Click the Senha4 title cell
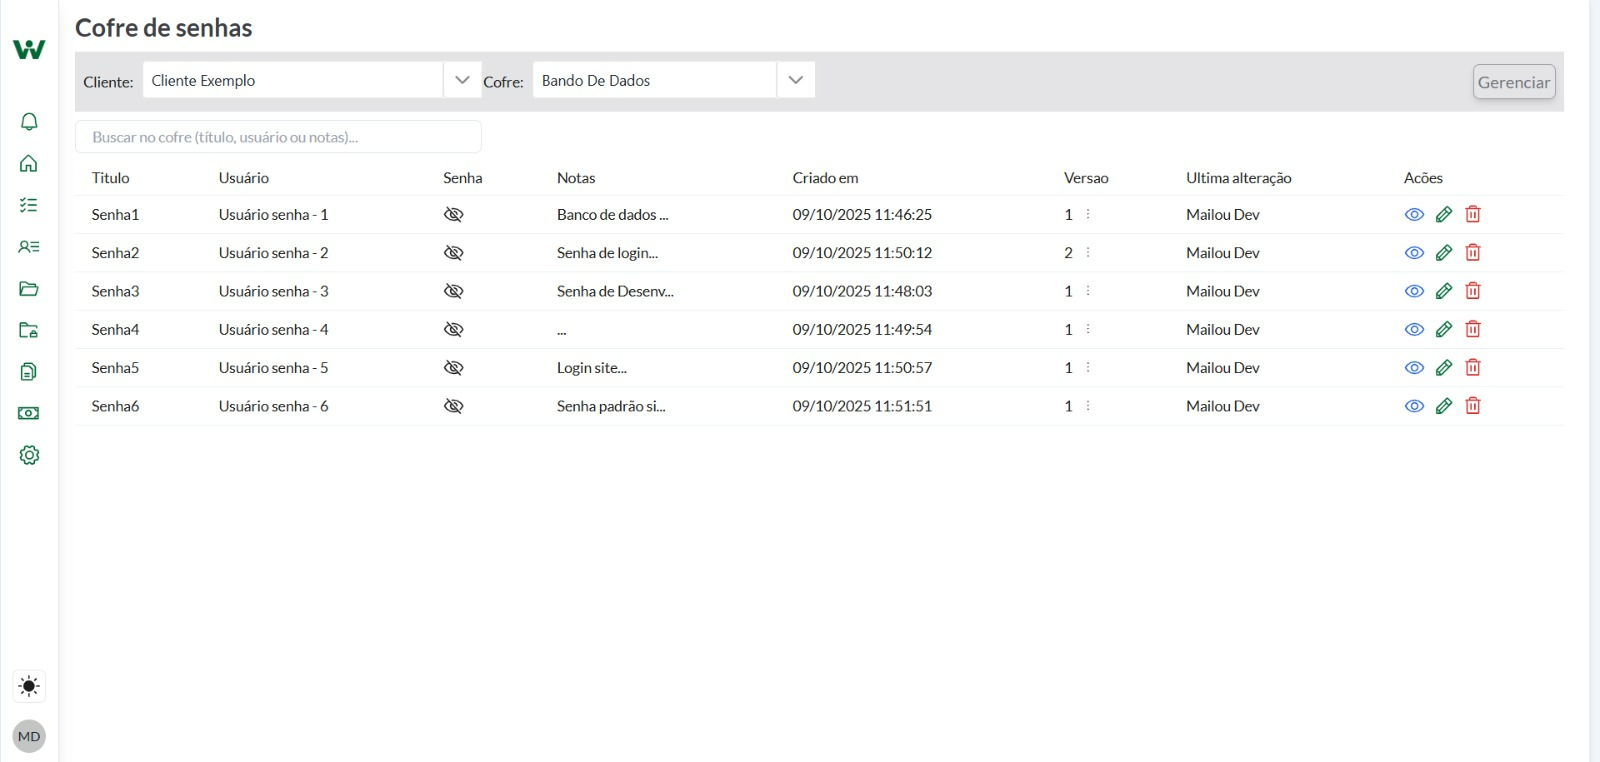This screenshot has height=762, width=1600. [116, 330]
